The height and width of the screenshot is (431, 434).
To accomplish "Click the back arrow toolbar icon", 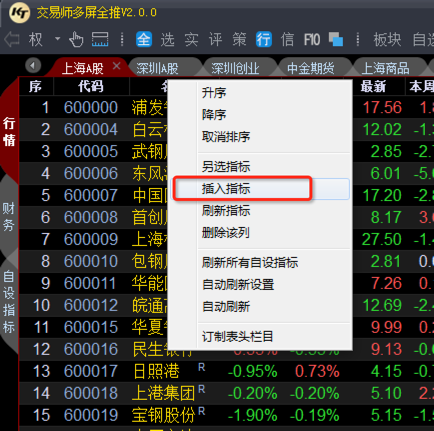I will point(12,40).
